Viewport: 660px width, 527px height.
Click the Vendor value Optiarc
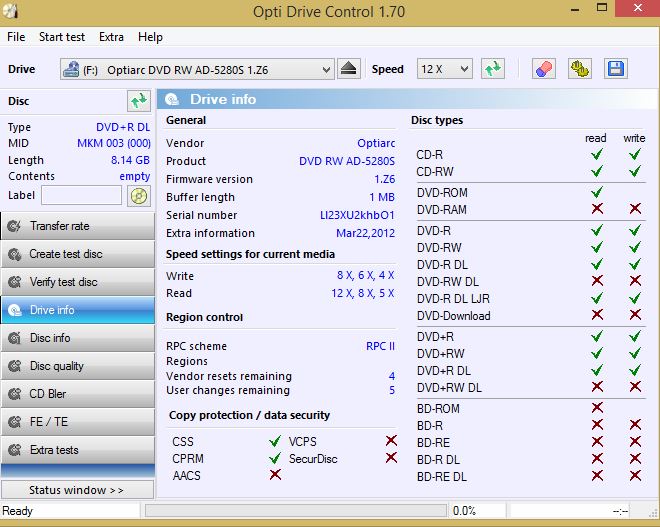point(376,143)
